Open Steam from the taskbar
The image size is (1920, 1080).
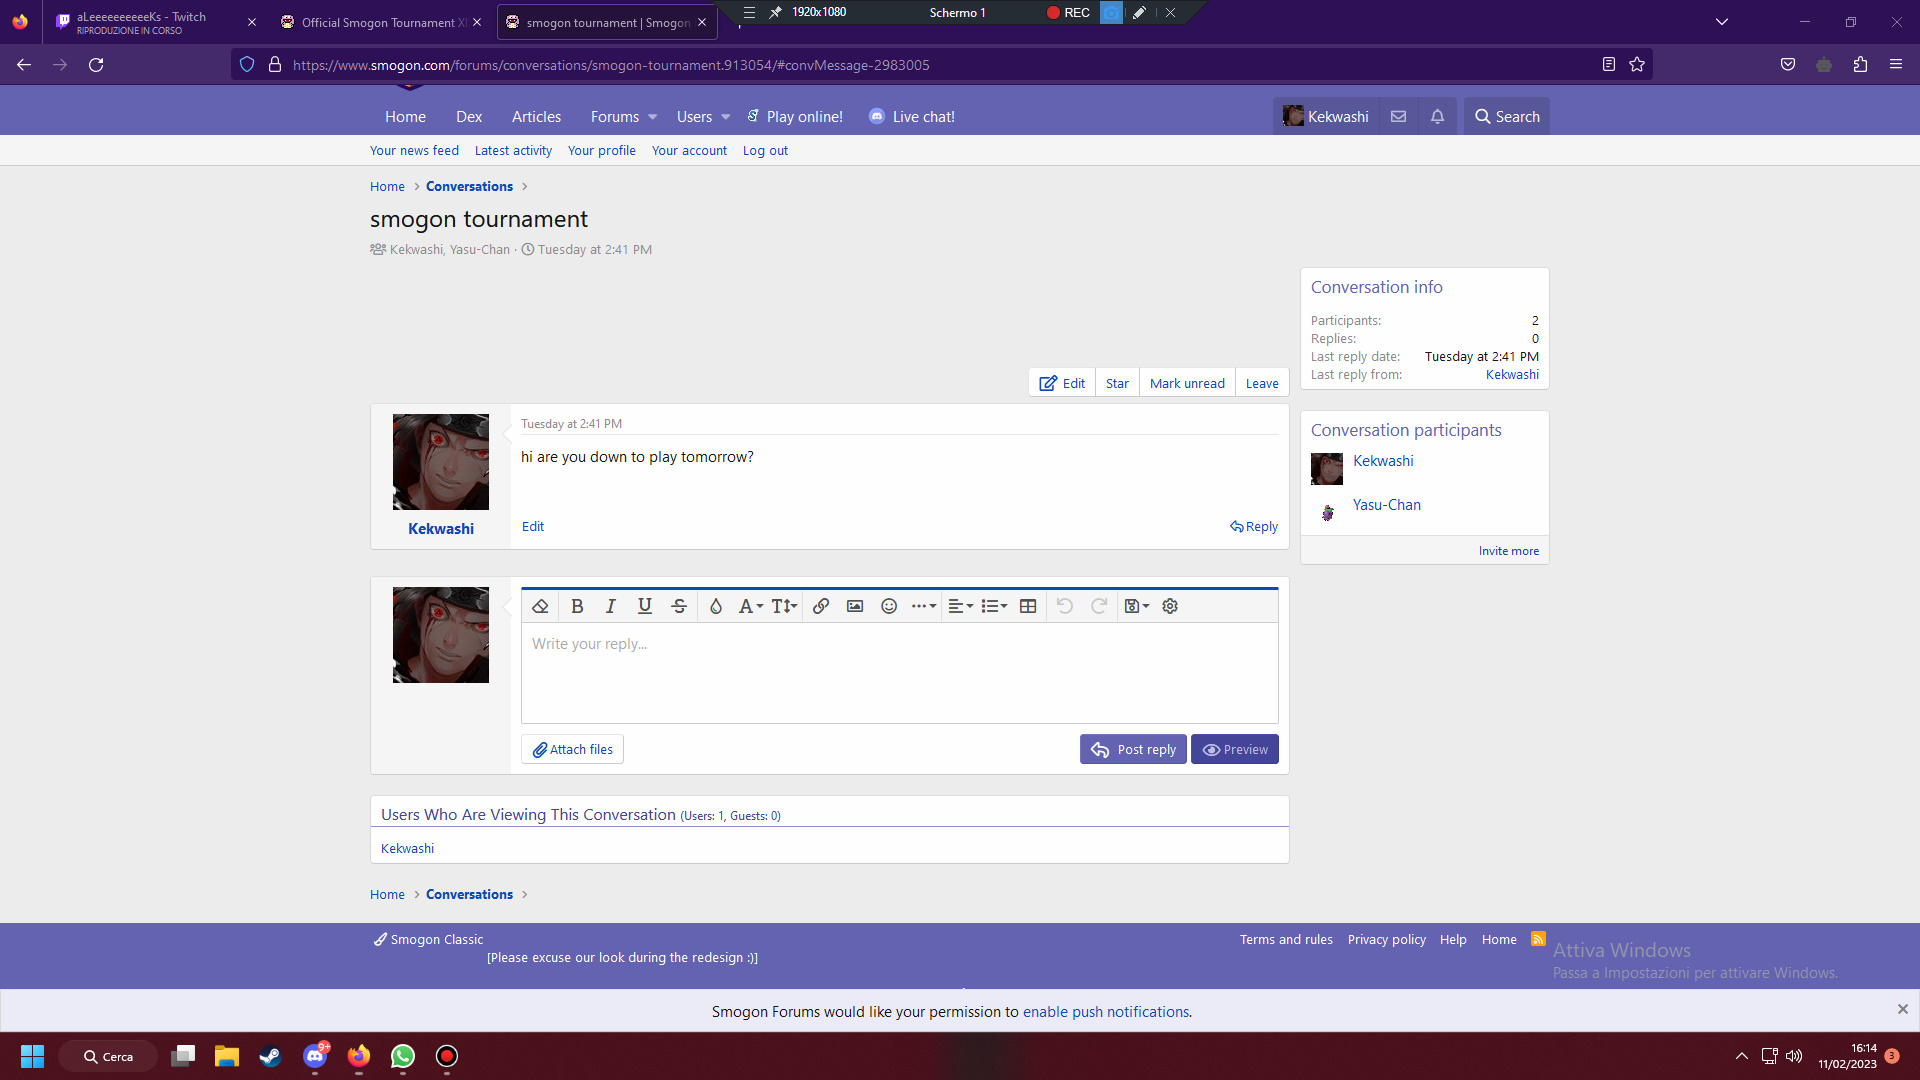[x=270, y=1056]
